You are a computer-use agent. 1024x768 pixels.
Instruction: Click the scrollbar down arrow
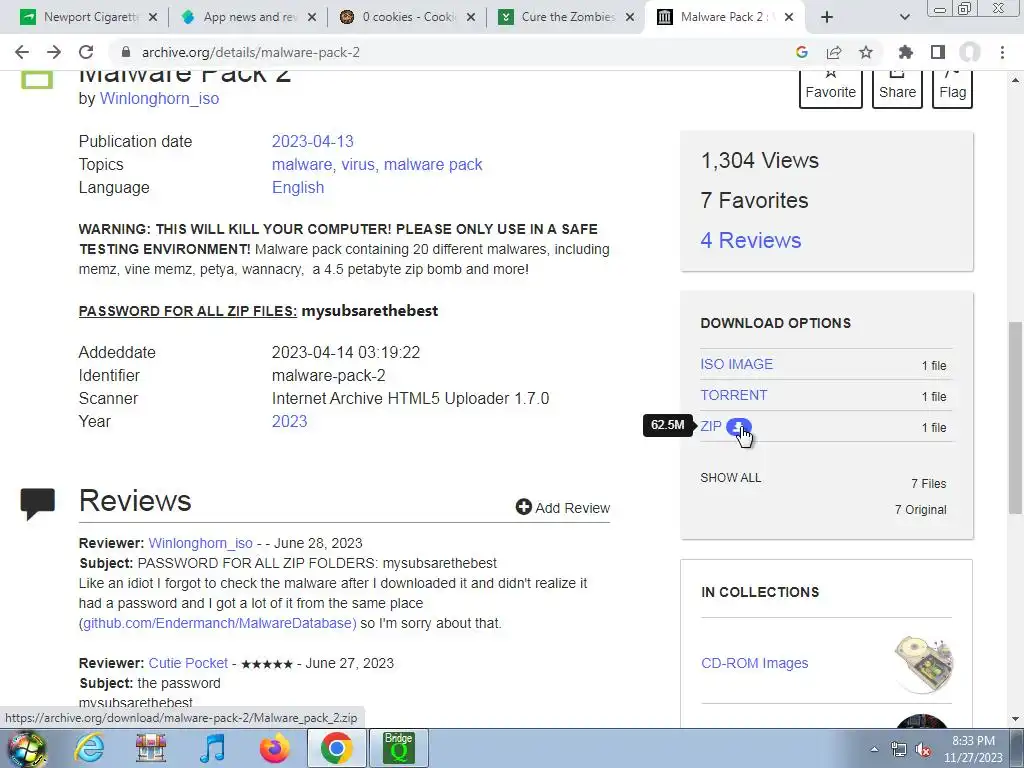coord(1016,720)
